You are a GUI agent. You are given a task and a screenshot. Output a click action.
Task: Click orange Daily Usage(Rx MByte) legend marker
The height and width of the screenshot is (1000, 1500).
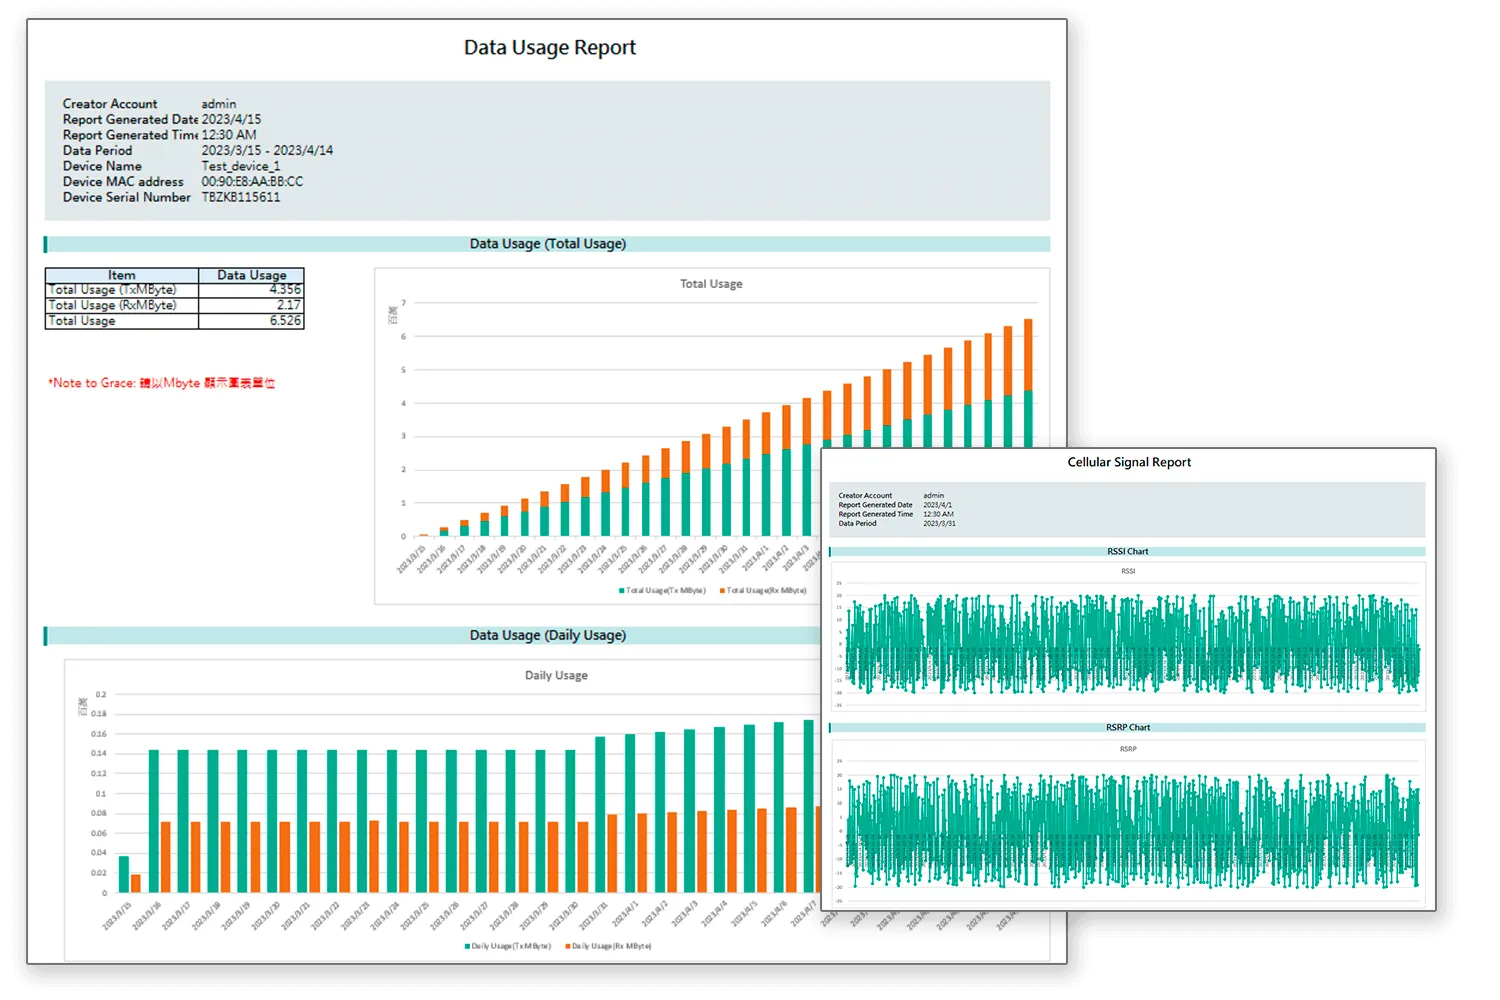[x=568, y=946]
